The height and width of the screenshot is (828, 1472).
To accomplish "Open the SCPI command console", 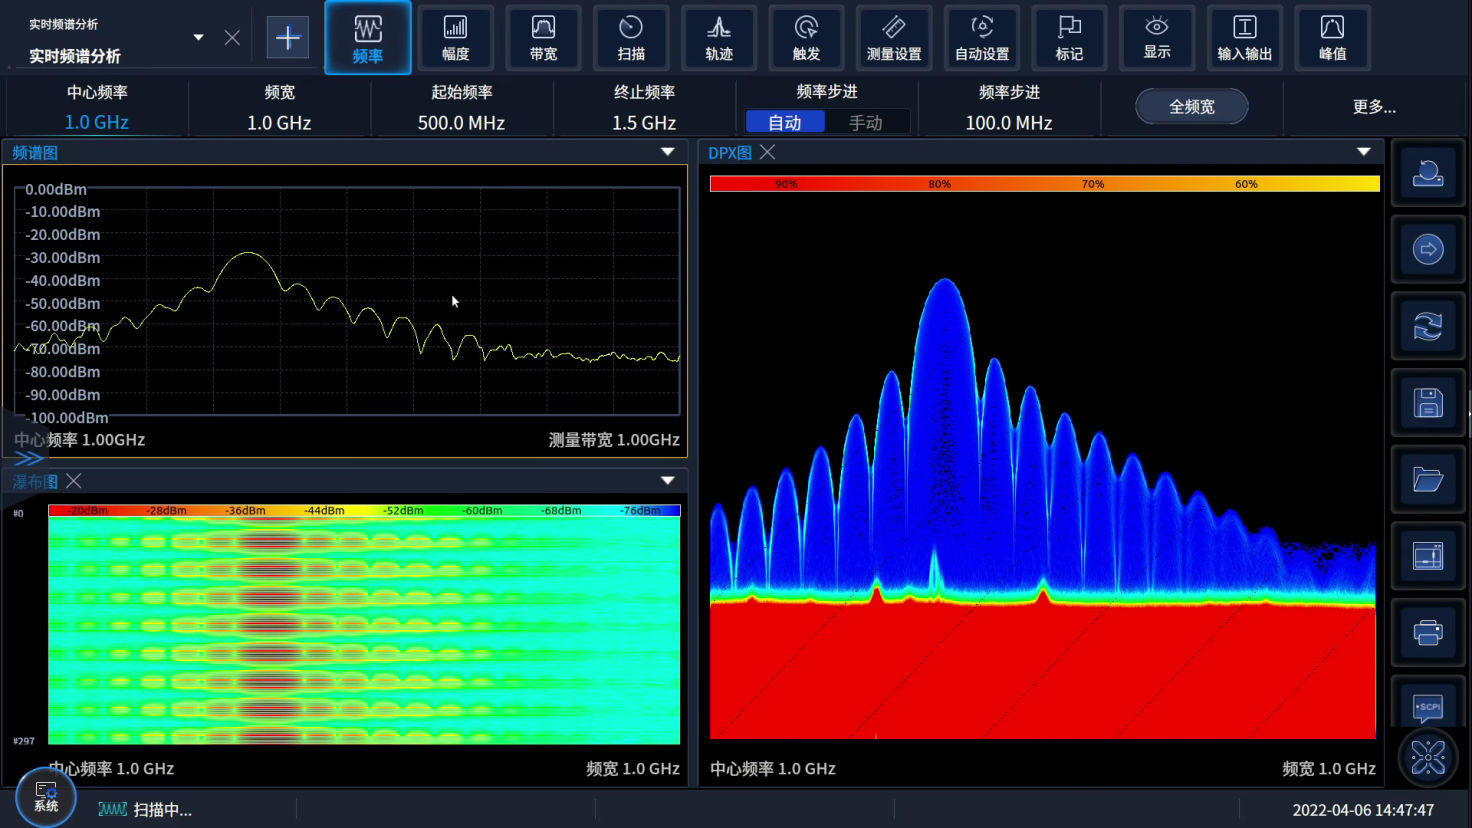I will pos(1427,707).
